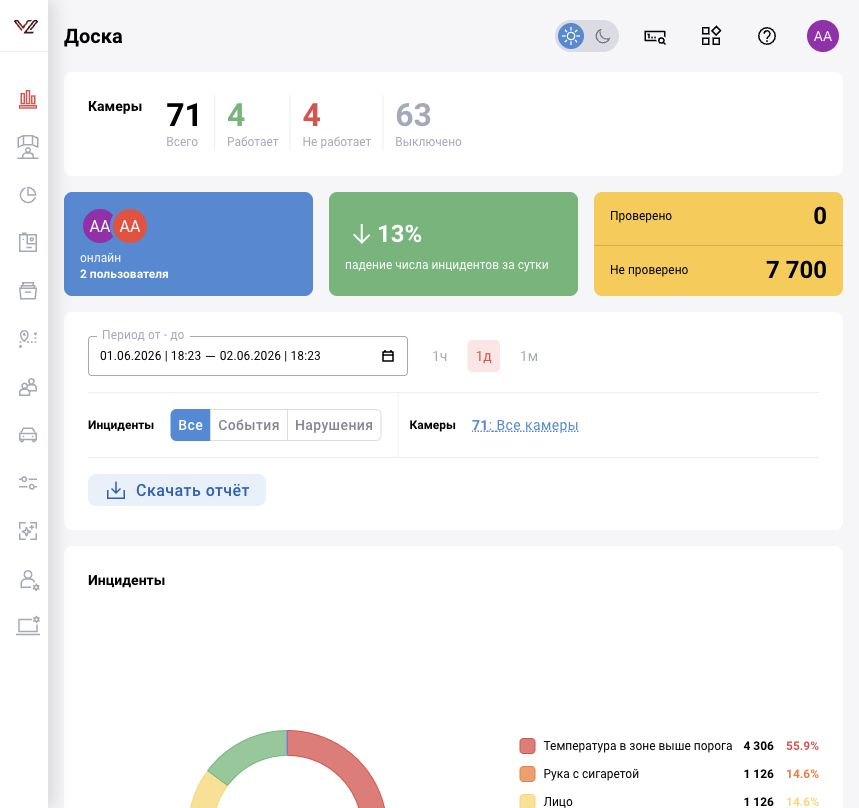Click the 4 Не работает cameras count
The width and height of the screenshot is (859, 808).
(x=336, y=124)
